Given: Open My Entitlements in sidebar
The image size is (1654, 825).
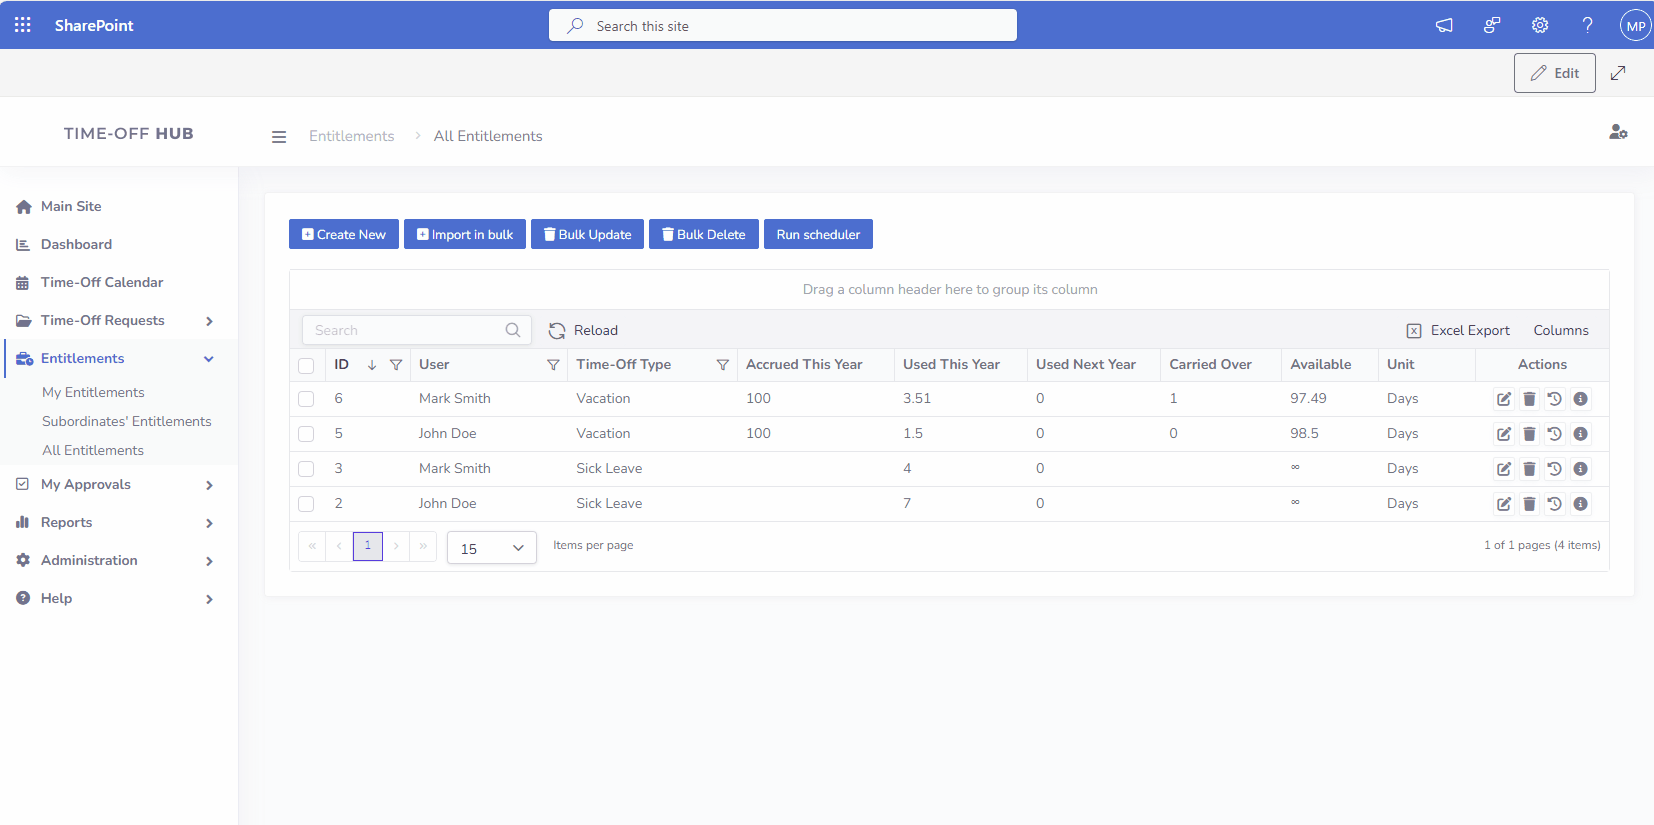Looking at the screenshot, I should click(93, 393).
